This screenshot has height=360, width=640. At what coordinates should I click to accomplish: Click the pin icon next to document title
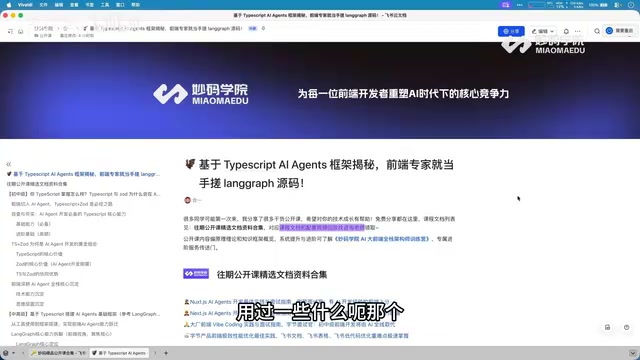tap(263, 28)
